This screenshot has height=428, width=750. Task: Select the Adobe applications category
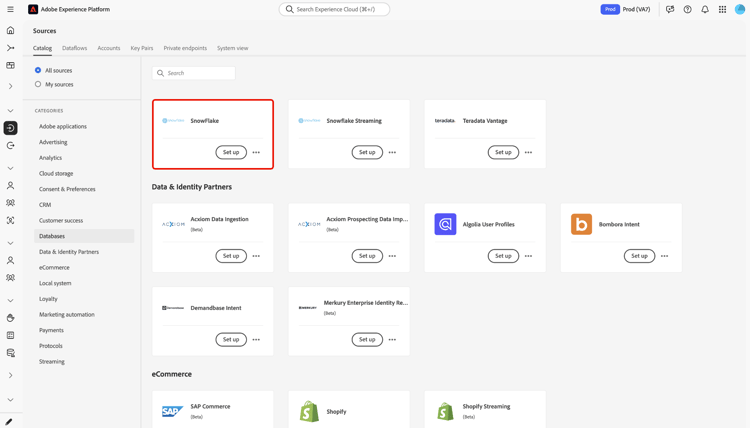(63, 126)
